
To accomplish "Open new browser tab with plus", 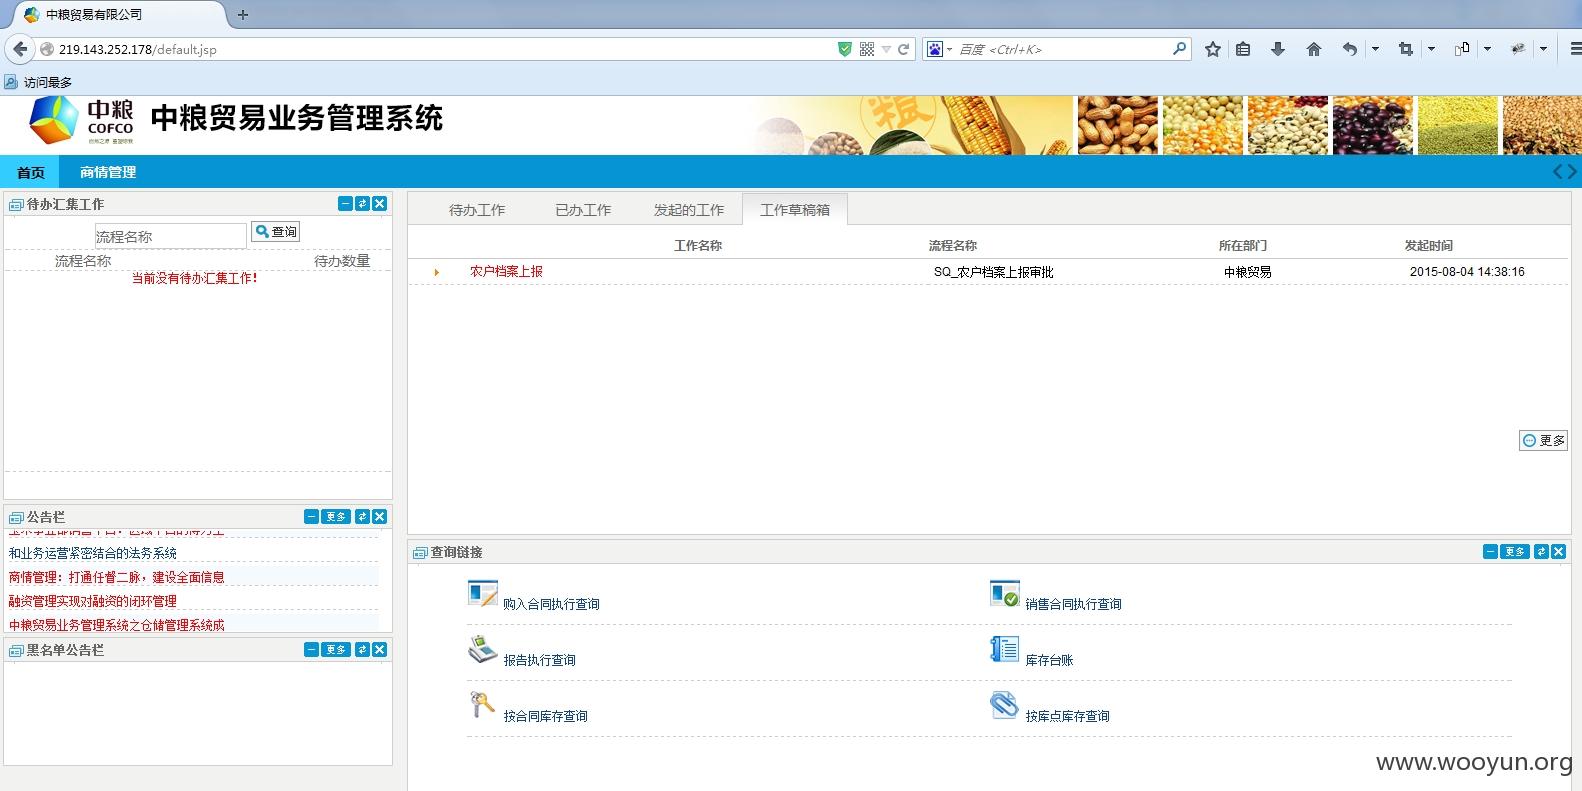I will click(243, 15).
